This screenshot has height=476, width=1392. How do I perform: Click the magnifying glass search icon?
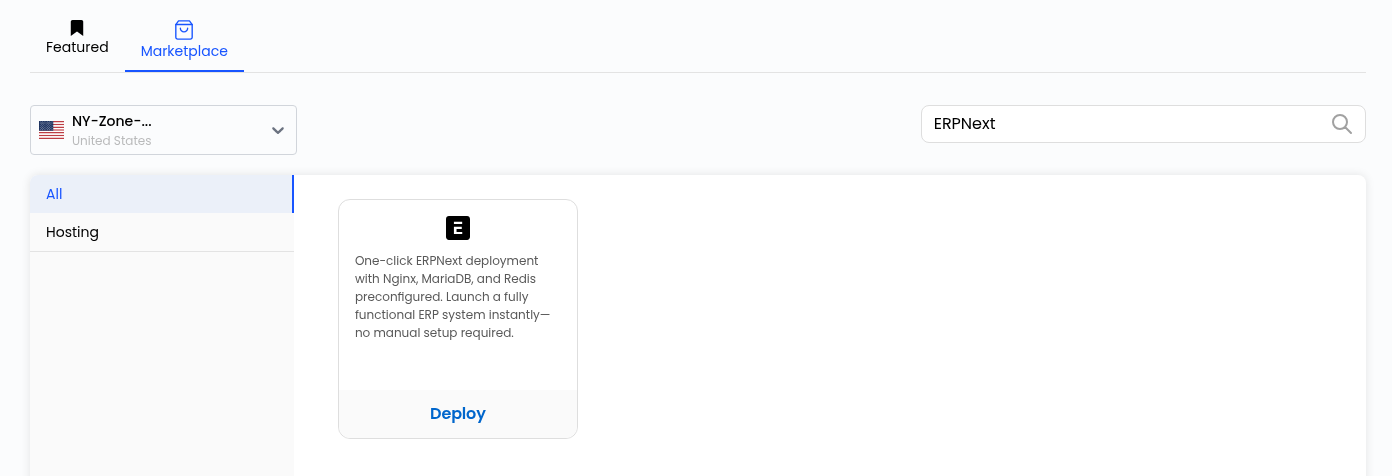pyautogui.click(x=1342, y=124)
